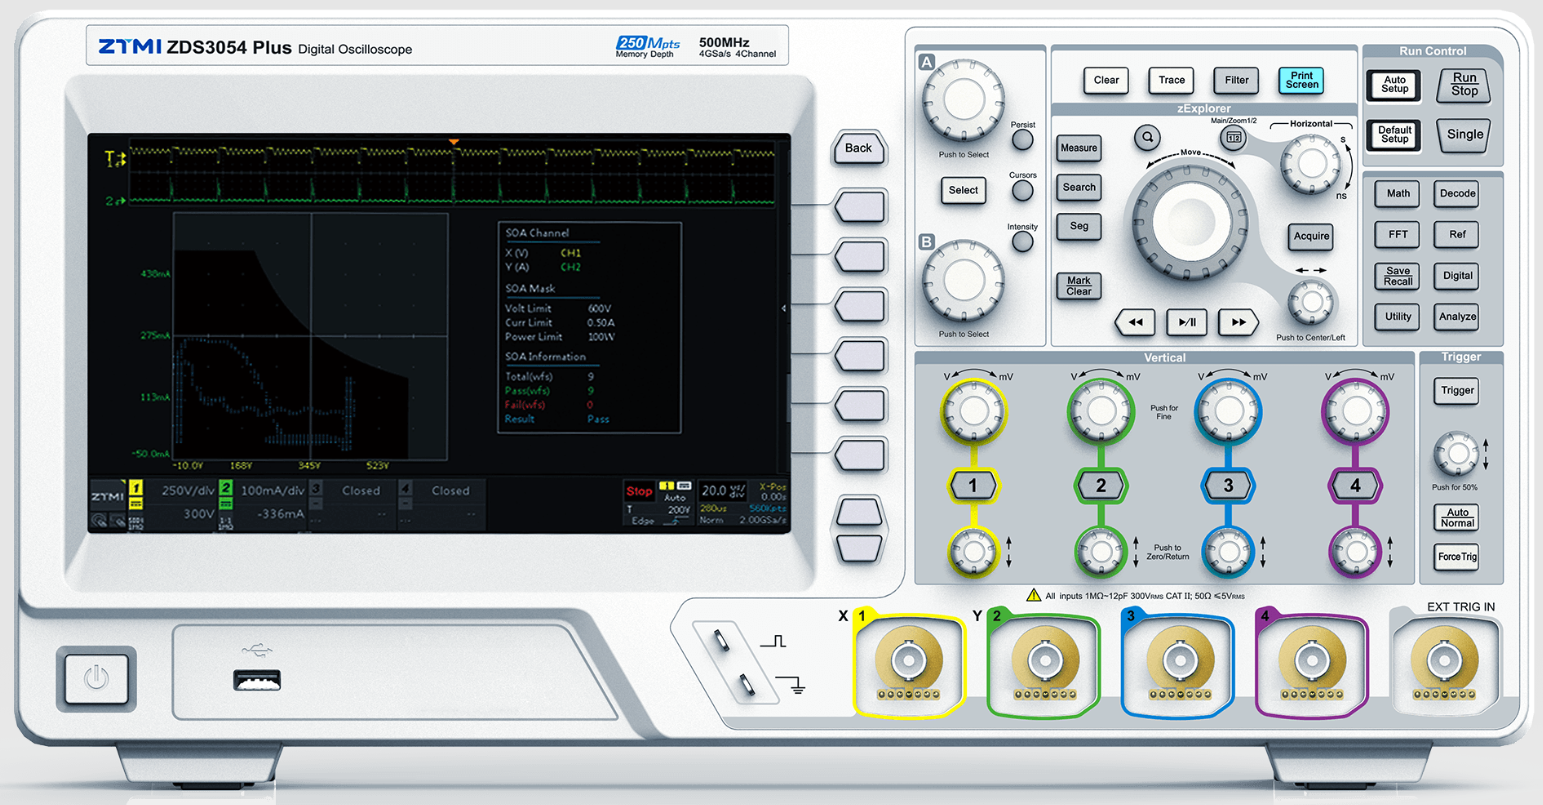Click the red Stop status indicator on screen
The height and width of the screenshot is (805, 1543).
(x=639, y=491)
